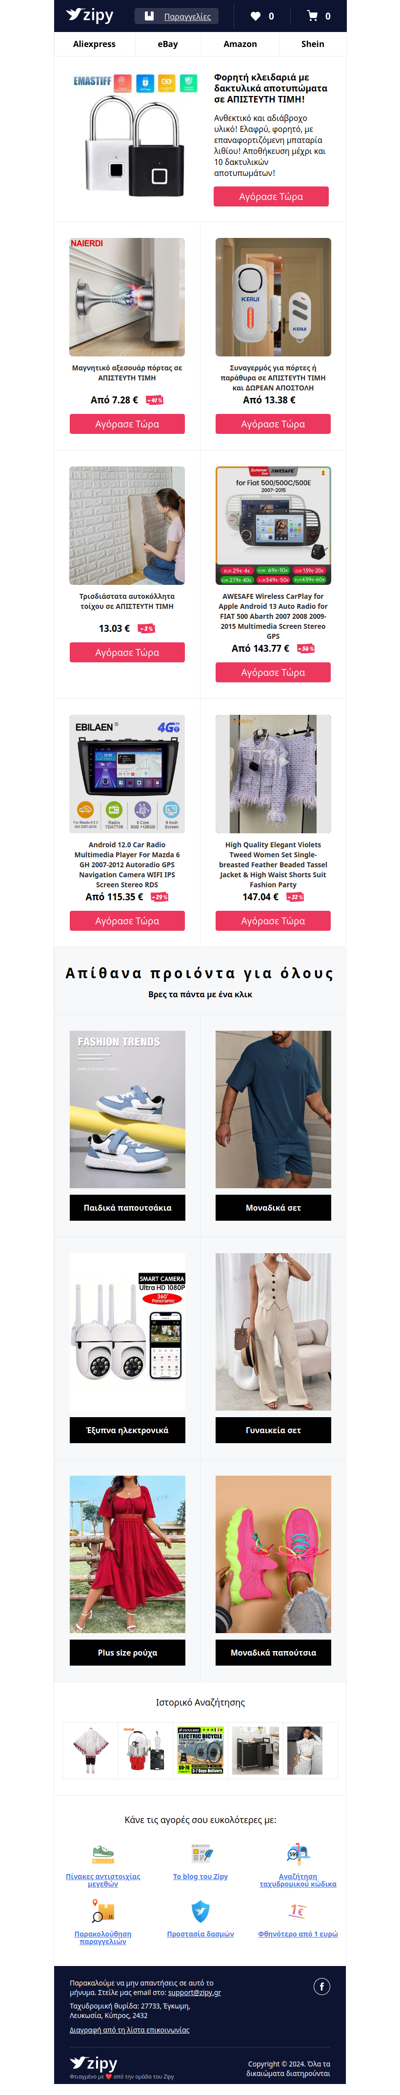Switch to the Aliexpress tab
This screenshot has height=2095, width=400.
94,44
